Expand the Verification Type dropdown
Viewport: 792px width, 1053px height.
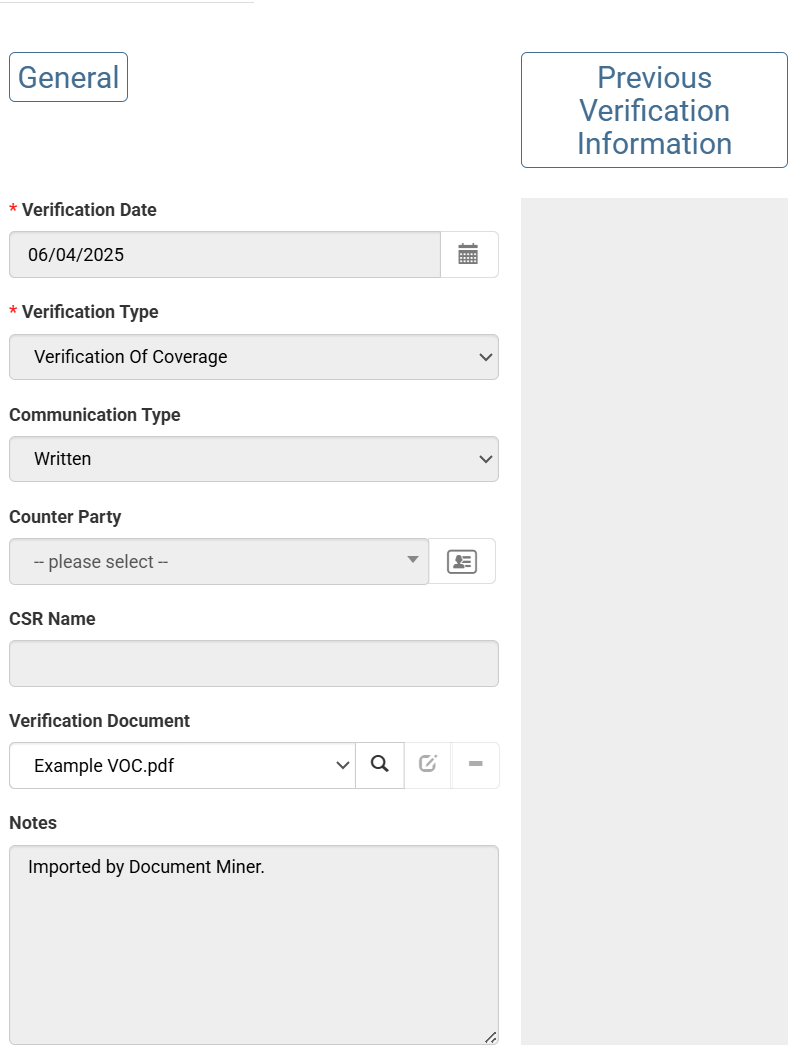pos(253,357)
